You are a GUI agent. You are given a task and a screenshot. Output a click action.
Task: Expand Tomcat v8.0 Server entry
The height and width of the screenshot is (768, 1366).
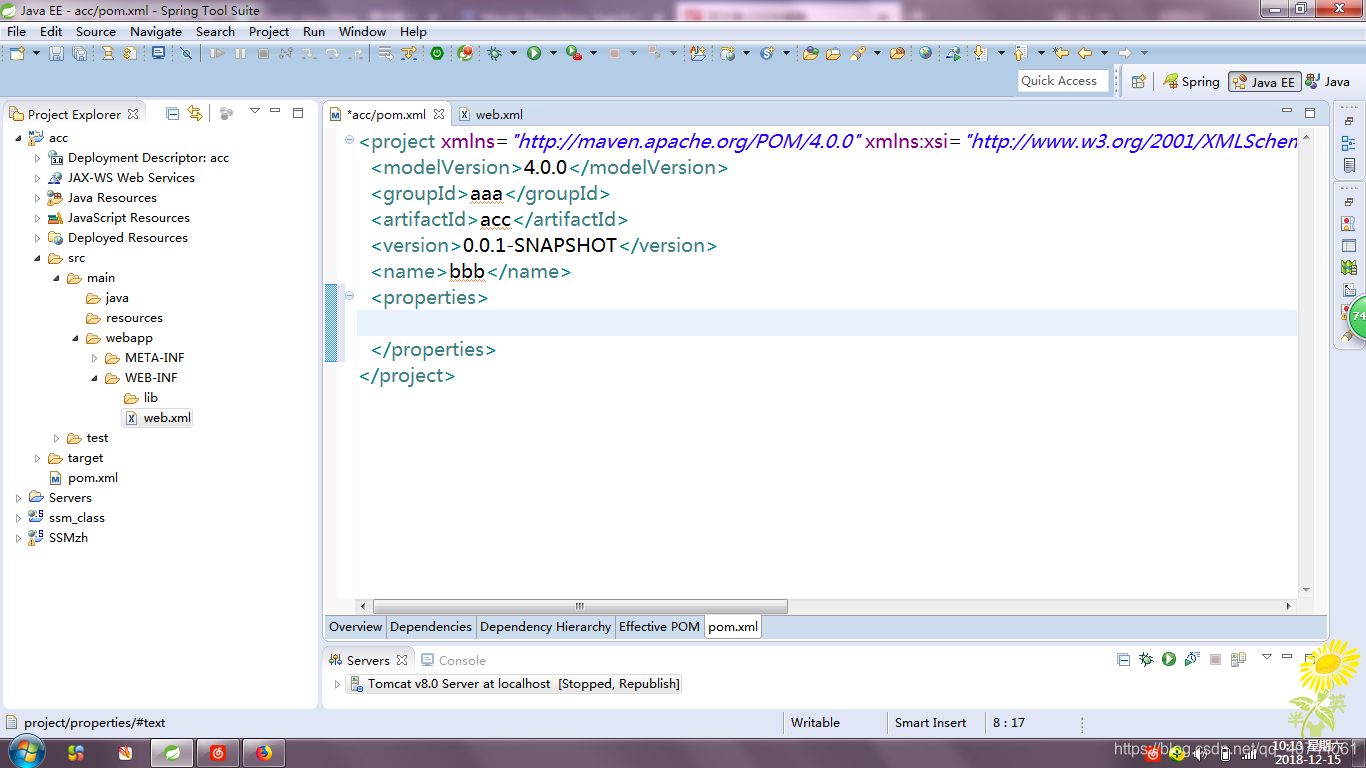337,684
